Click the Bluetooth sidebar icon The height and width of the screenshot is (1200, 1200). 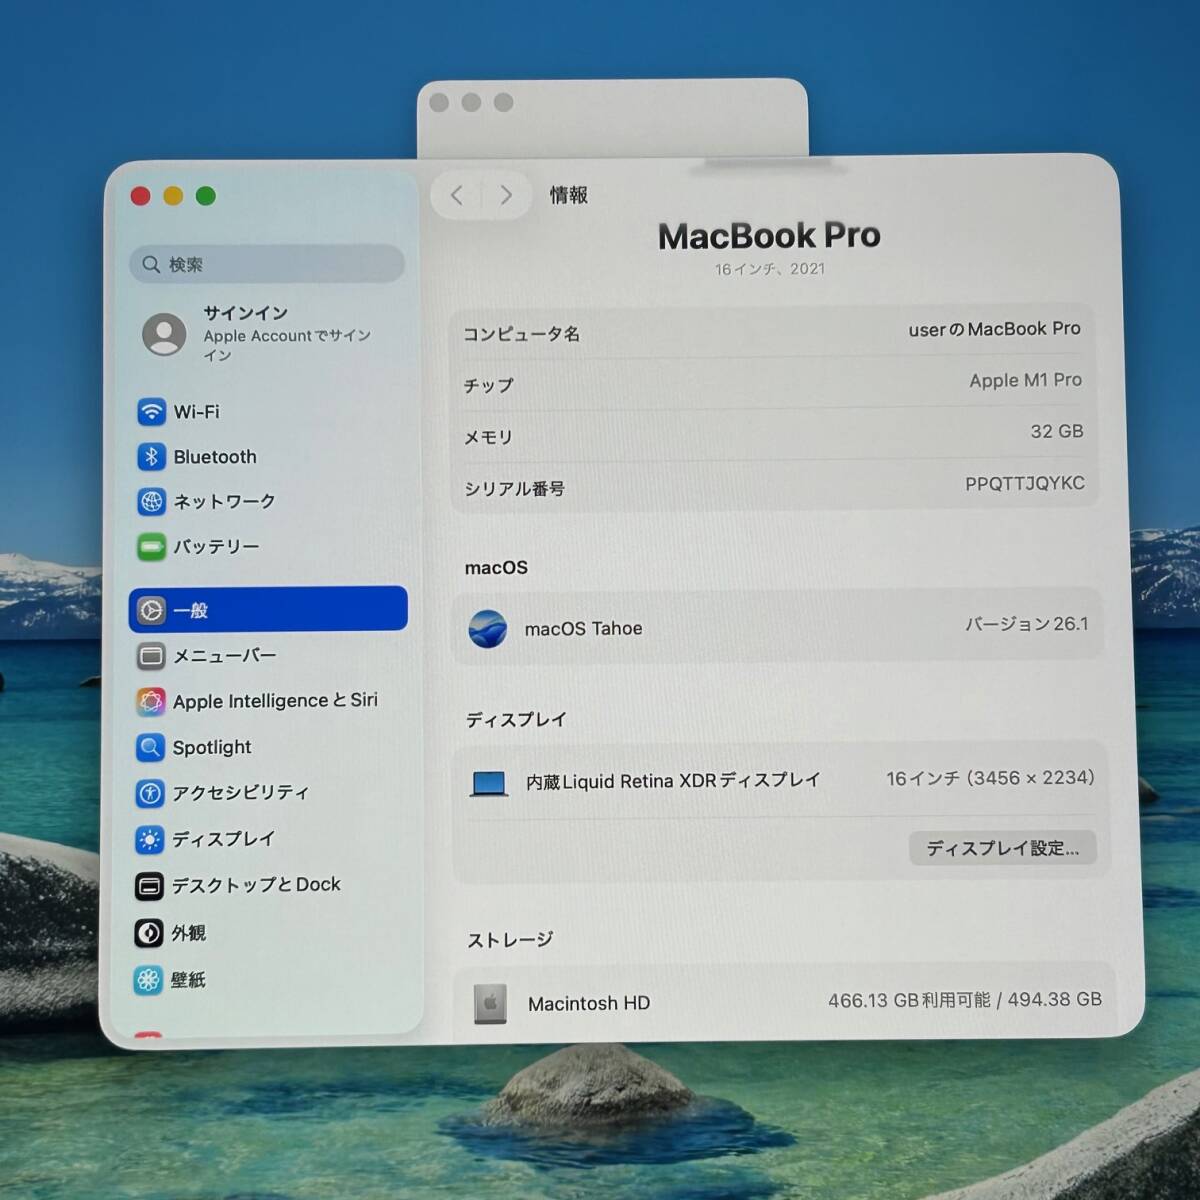151,457
